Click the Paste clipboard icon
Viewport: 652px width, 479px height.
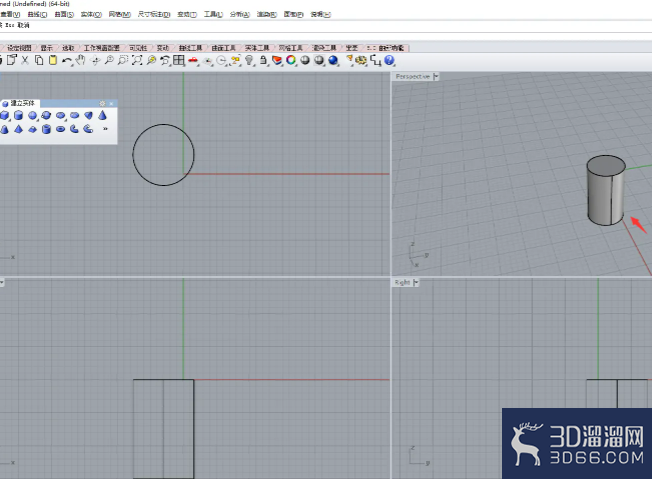[53, 60]
